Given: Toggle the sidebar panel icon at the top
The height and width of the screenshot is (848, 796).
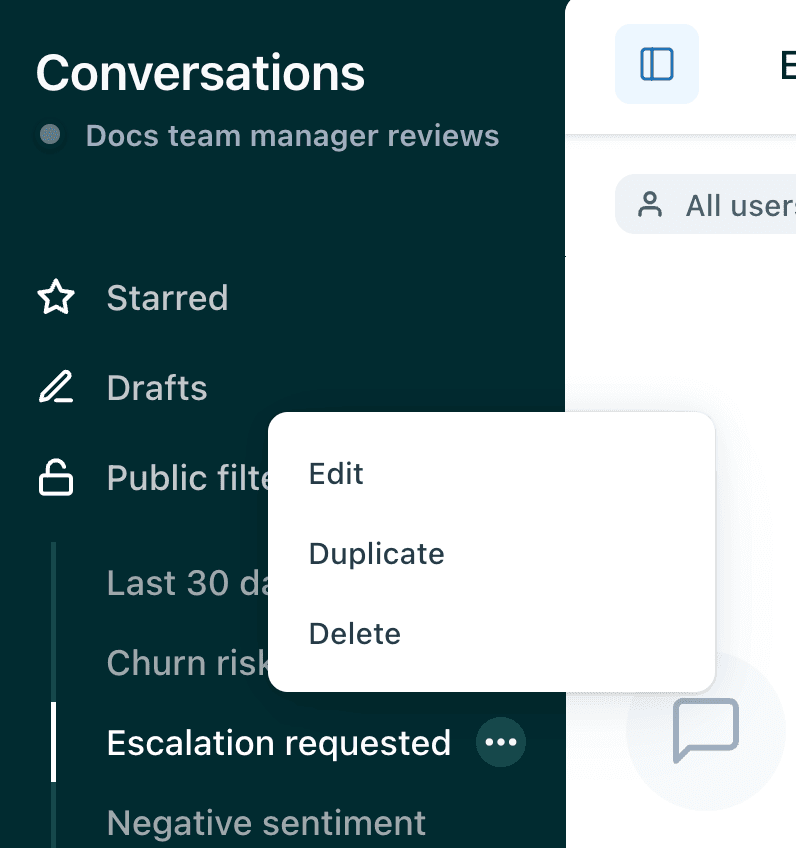Looking at the screenshot, I should click(656, 63).
